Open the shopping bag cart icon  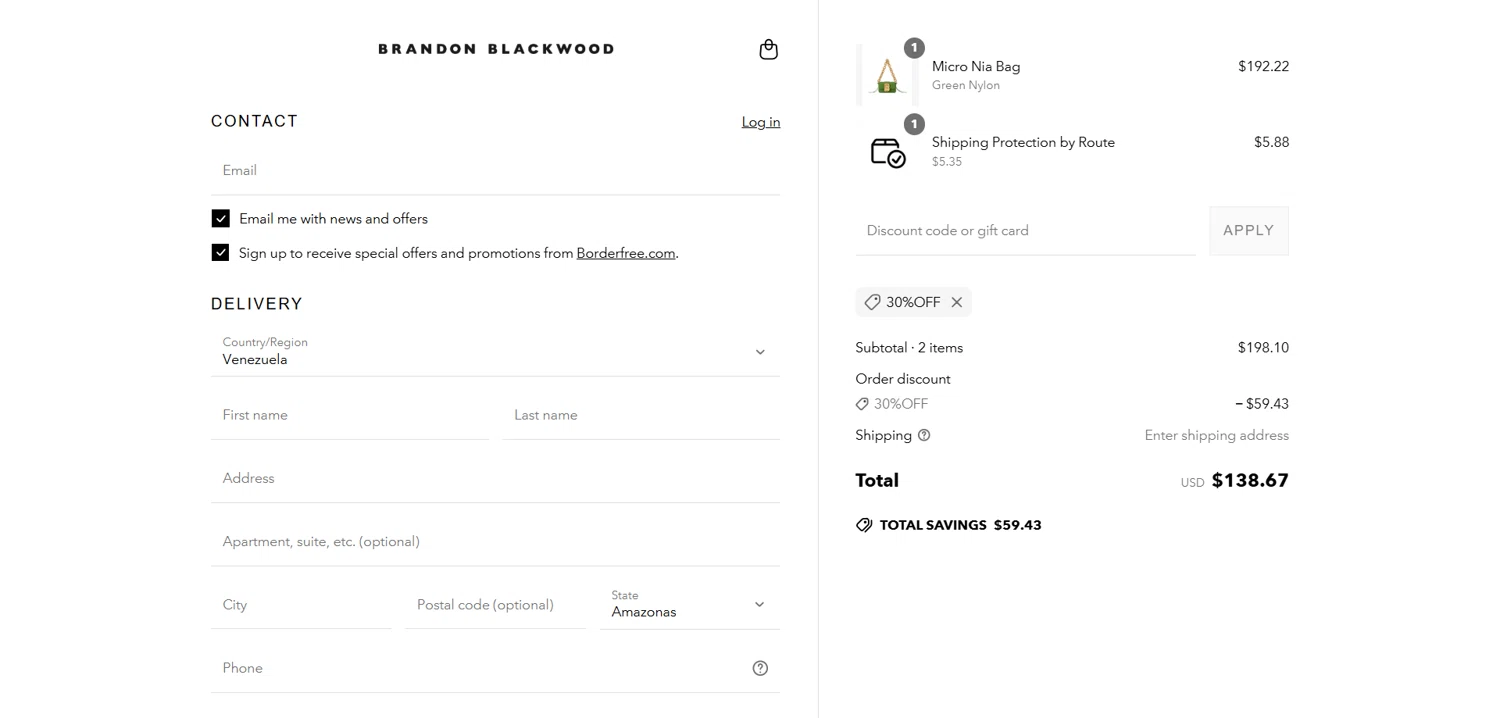pos(768,49)
